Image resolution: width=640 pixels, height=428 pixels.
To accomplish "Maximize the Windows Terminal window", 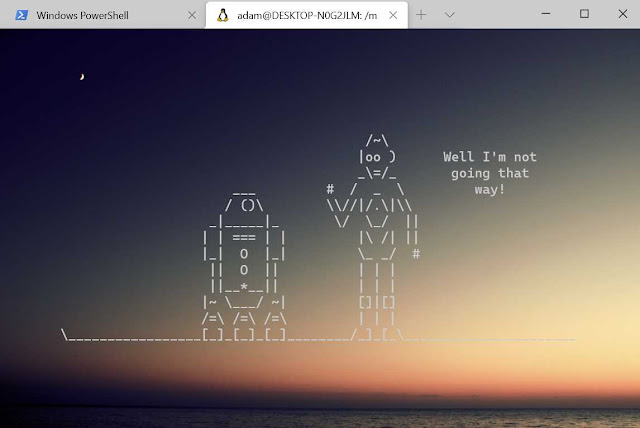I will click(x=584, y=14).
